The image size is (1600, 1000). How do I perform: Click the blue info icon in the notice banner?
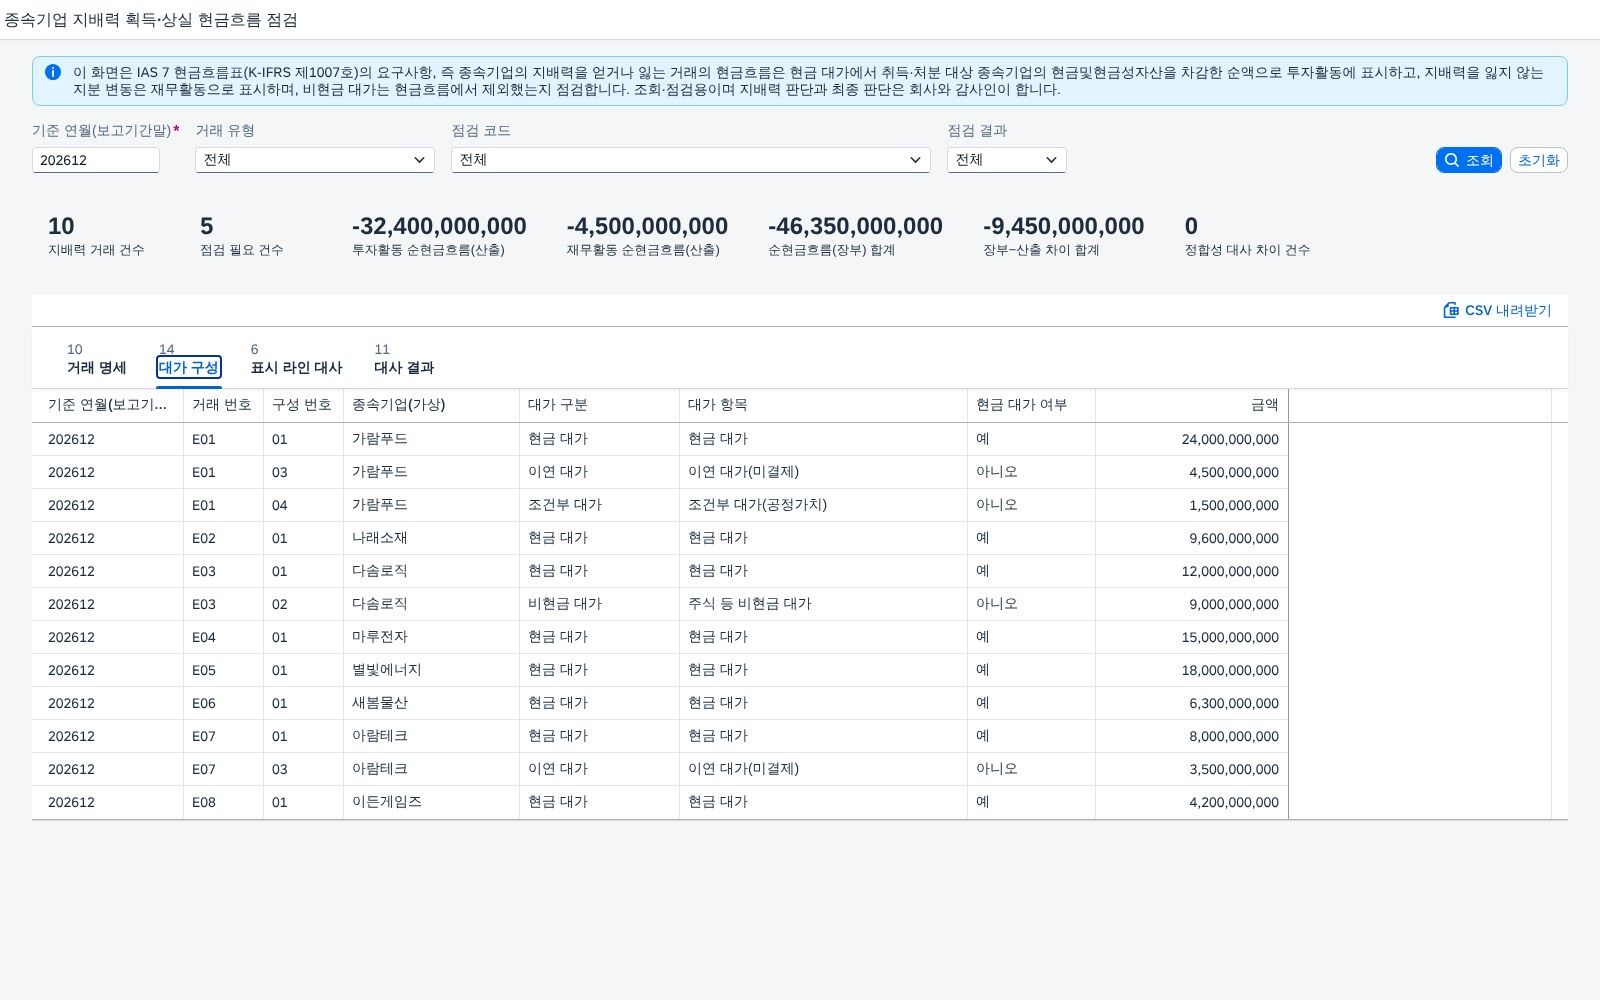pos(53,72)
